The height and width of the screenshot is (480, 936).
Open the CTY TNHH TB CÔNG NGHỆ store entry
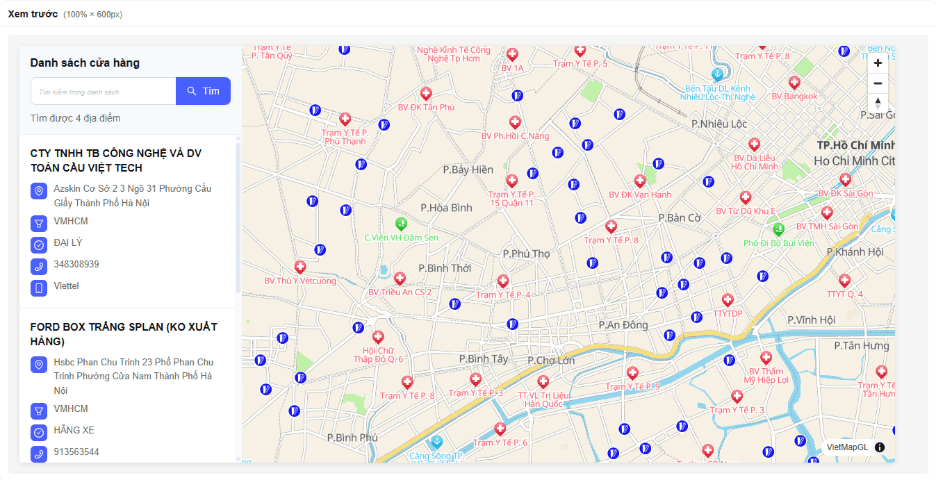point(116,161)
